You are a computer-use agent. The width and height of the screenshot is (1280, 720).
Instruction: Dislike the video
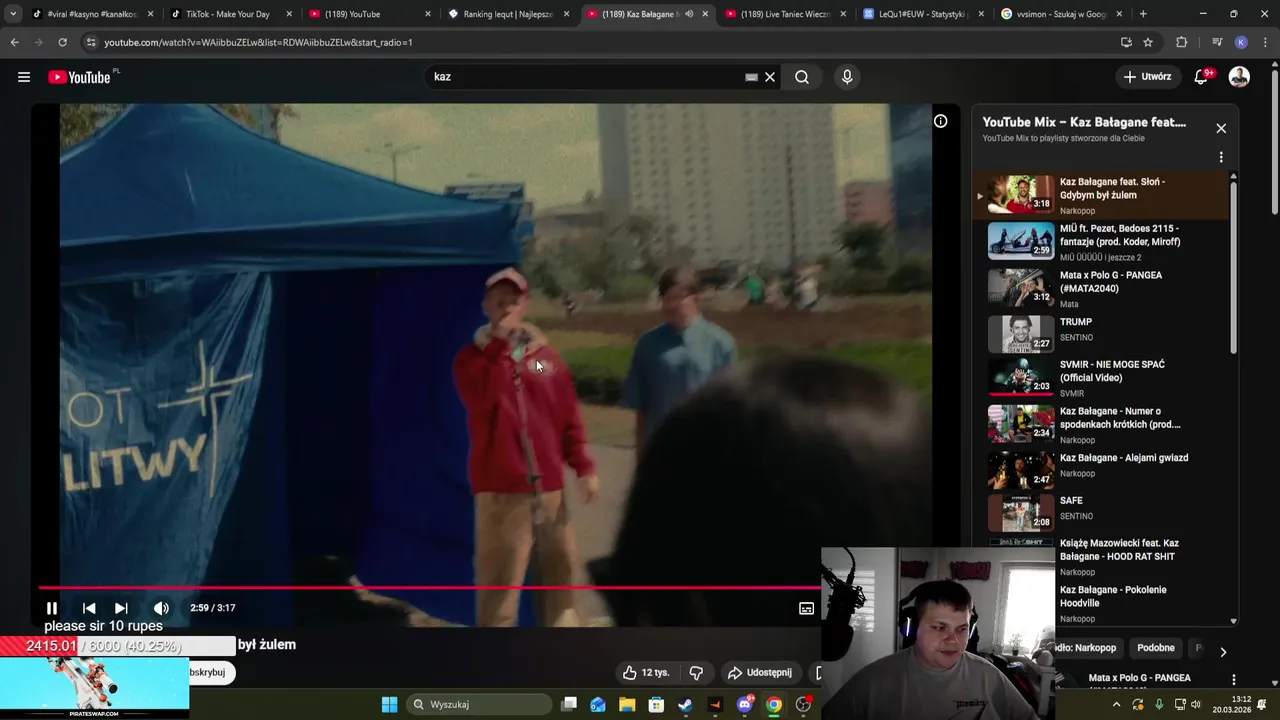696,673
